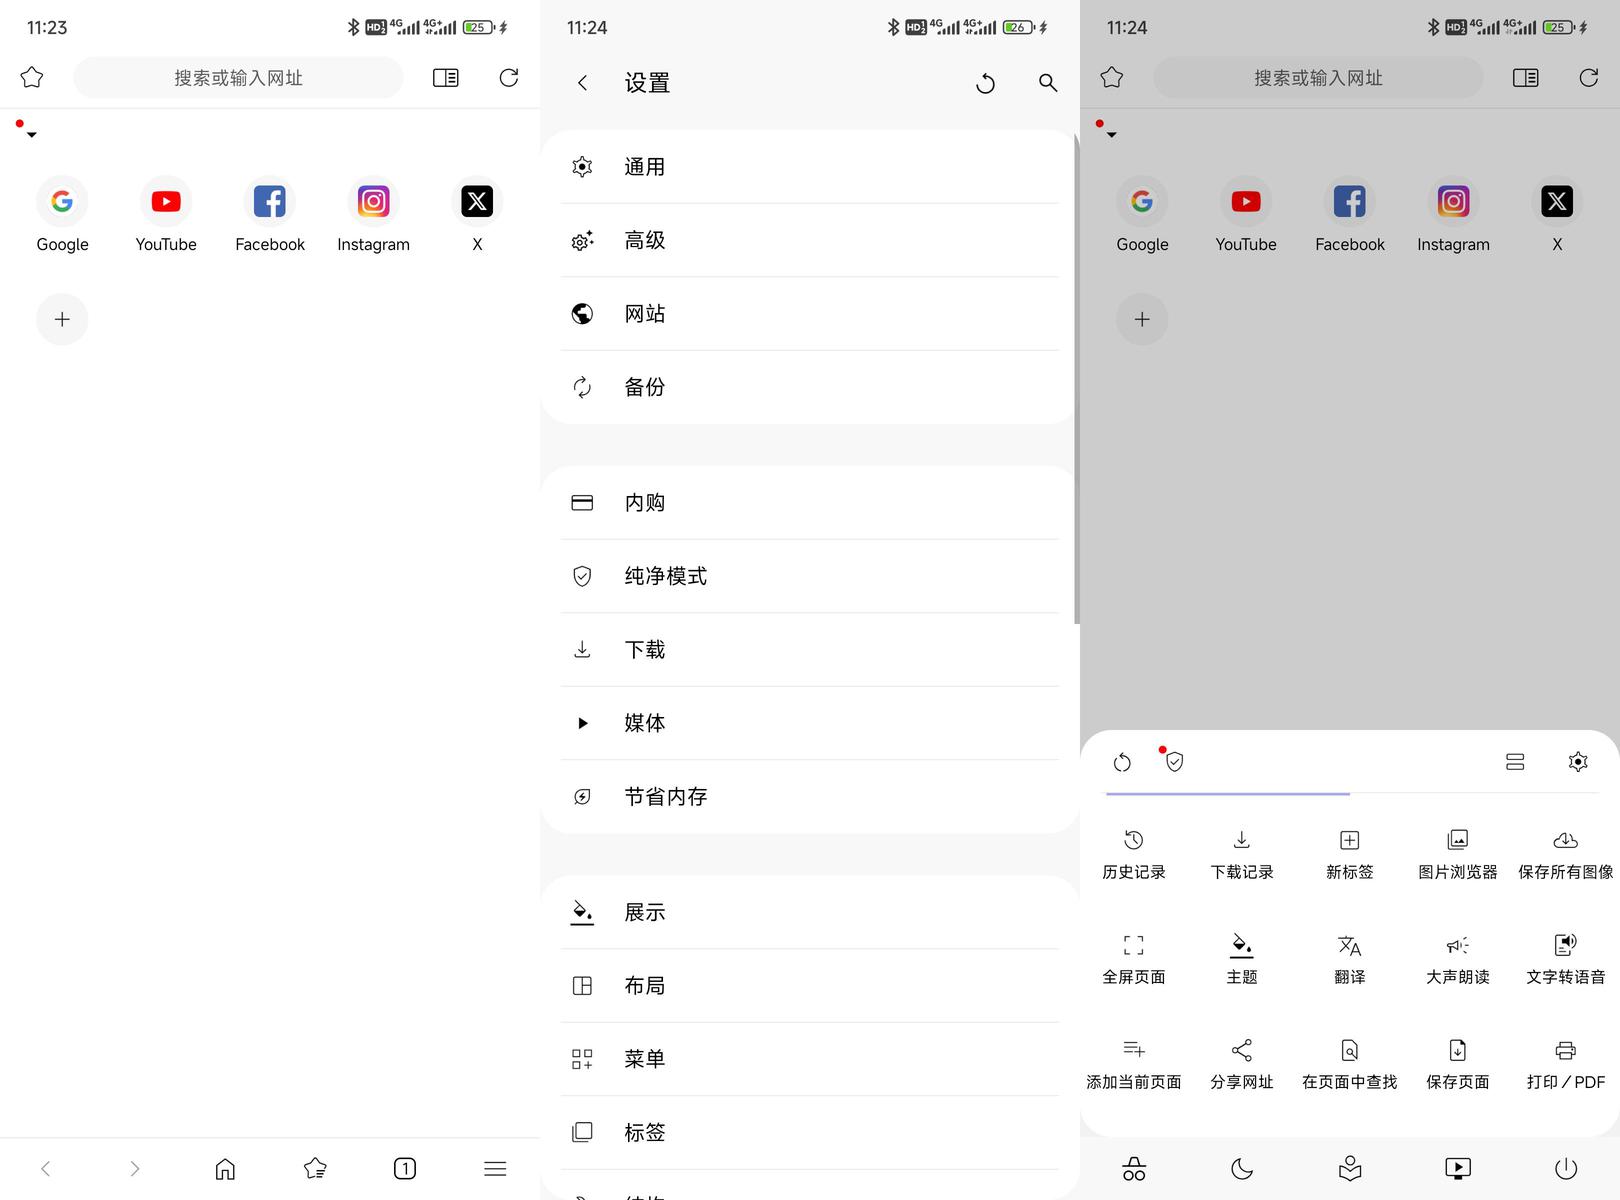Open the hamburger menu in bottom bar

[x=495, y=1168]
